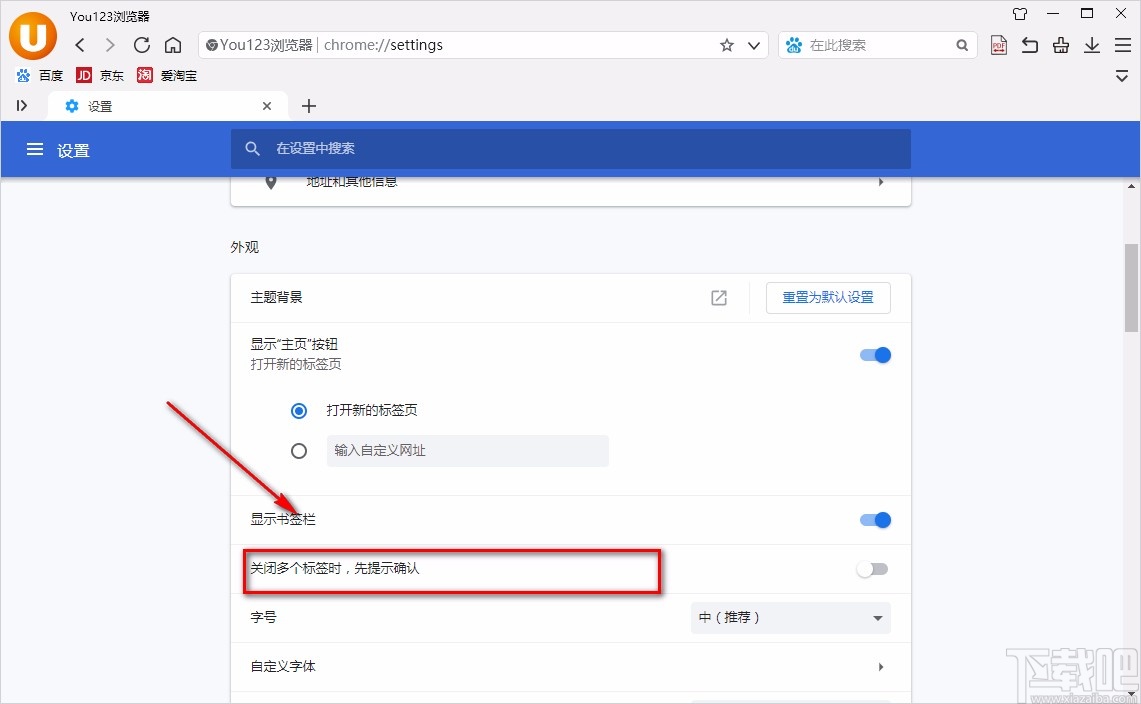
Task: Select the 输入自定义网址 radio button
Action: (299, 451)
